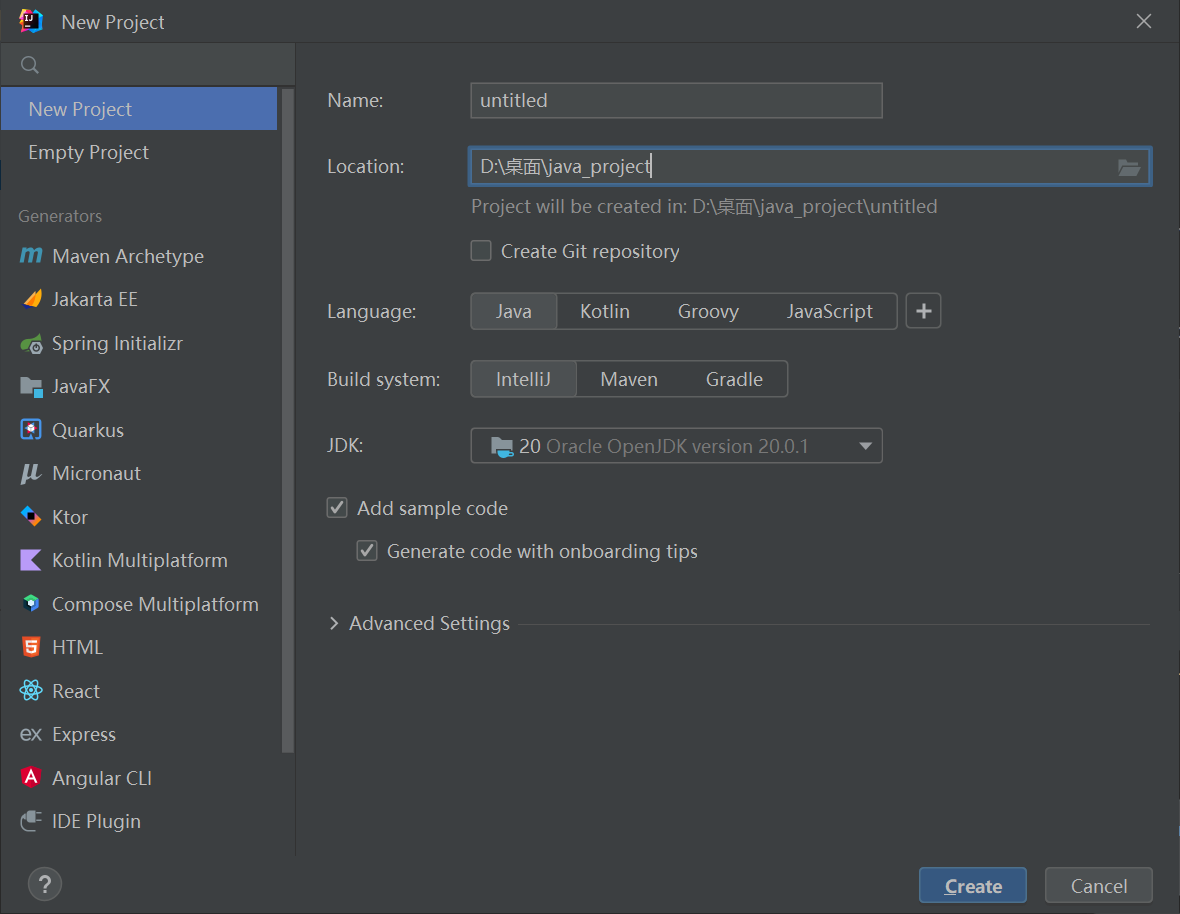Image resolution: width=1180 pixels, height=914 pixels.
Task: Click the JDK folder icon in combo box
Action: tap(502, 446)
